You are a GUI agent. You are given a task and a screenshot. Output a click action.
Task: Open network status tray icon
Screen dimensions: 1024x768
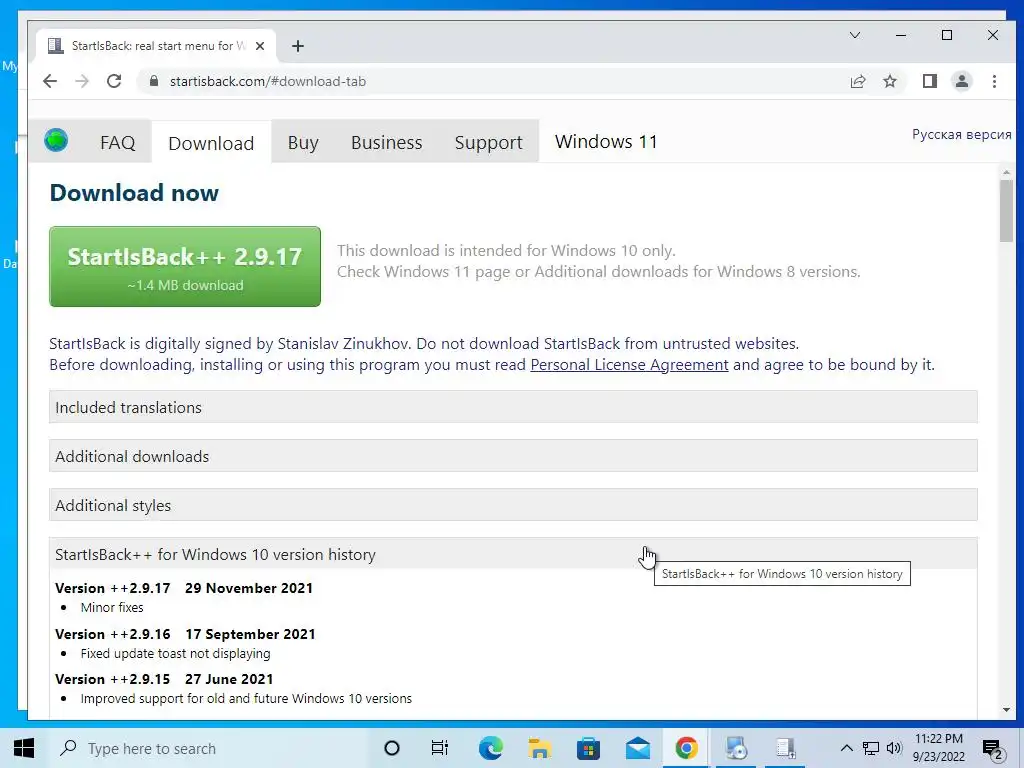coord(871,748)
